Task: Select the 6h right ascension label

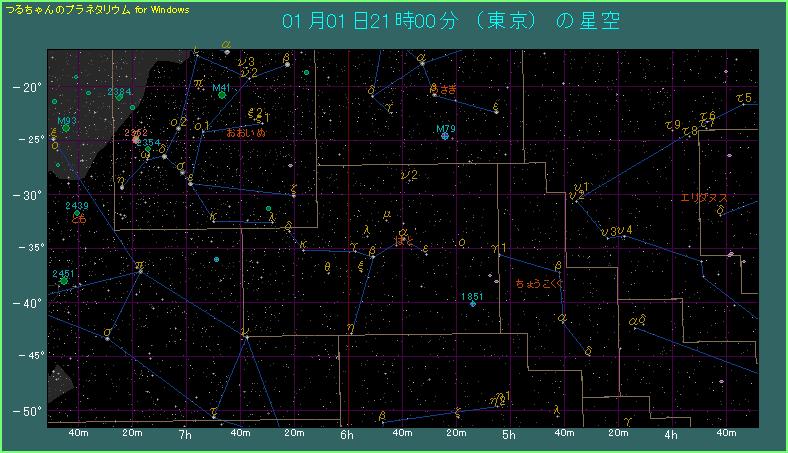Action: click(x=347, y=436)
